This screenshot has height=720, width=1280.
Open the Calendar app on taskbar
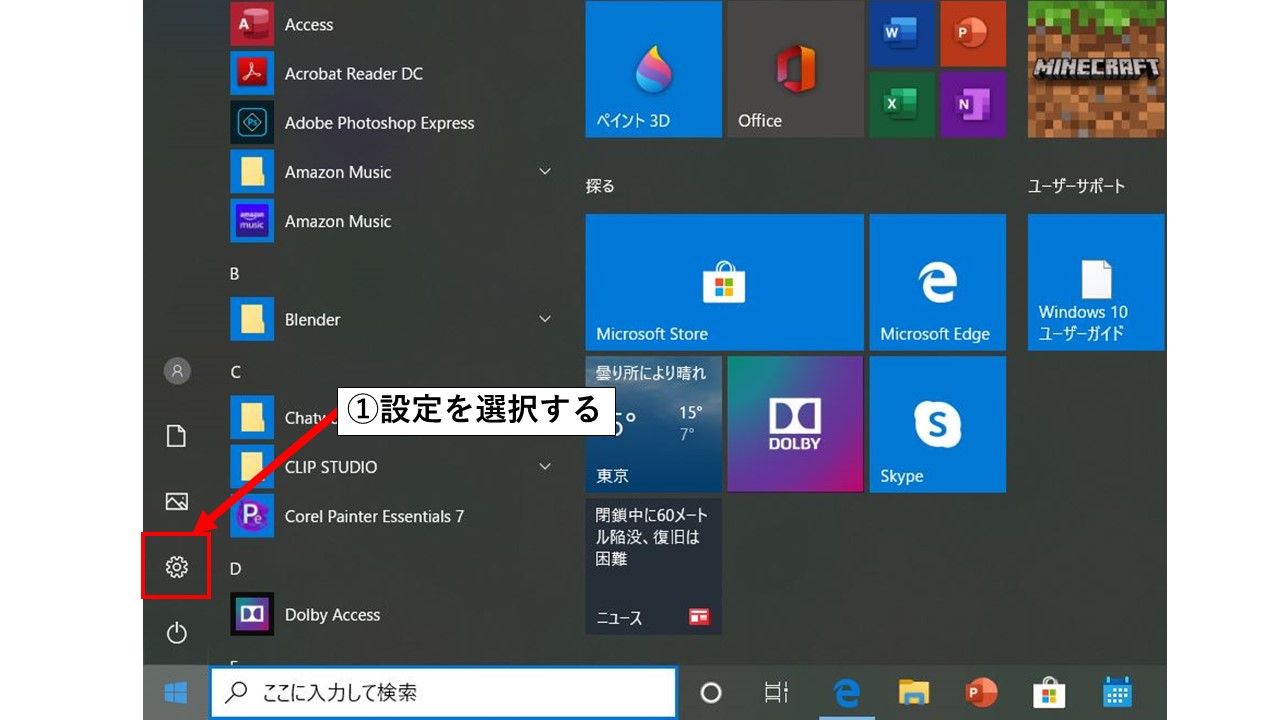(x=1116, y=692)
